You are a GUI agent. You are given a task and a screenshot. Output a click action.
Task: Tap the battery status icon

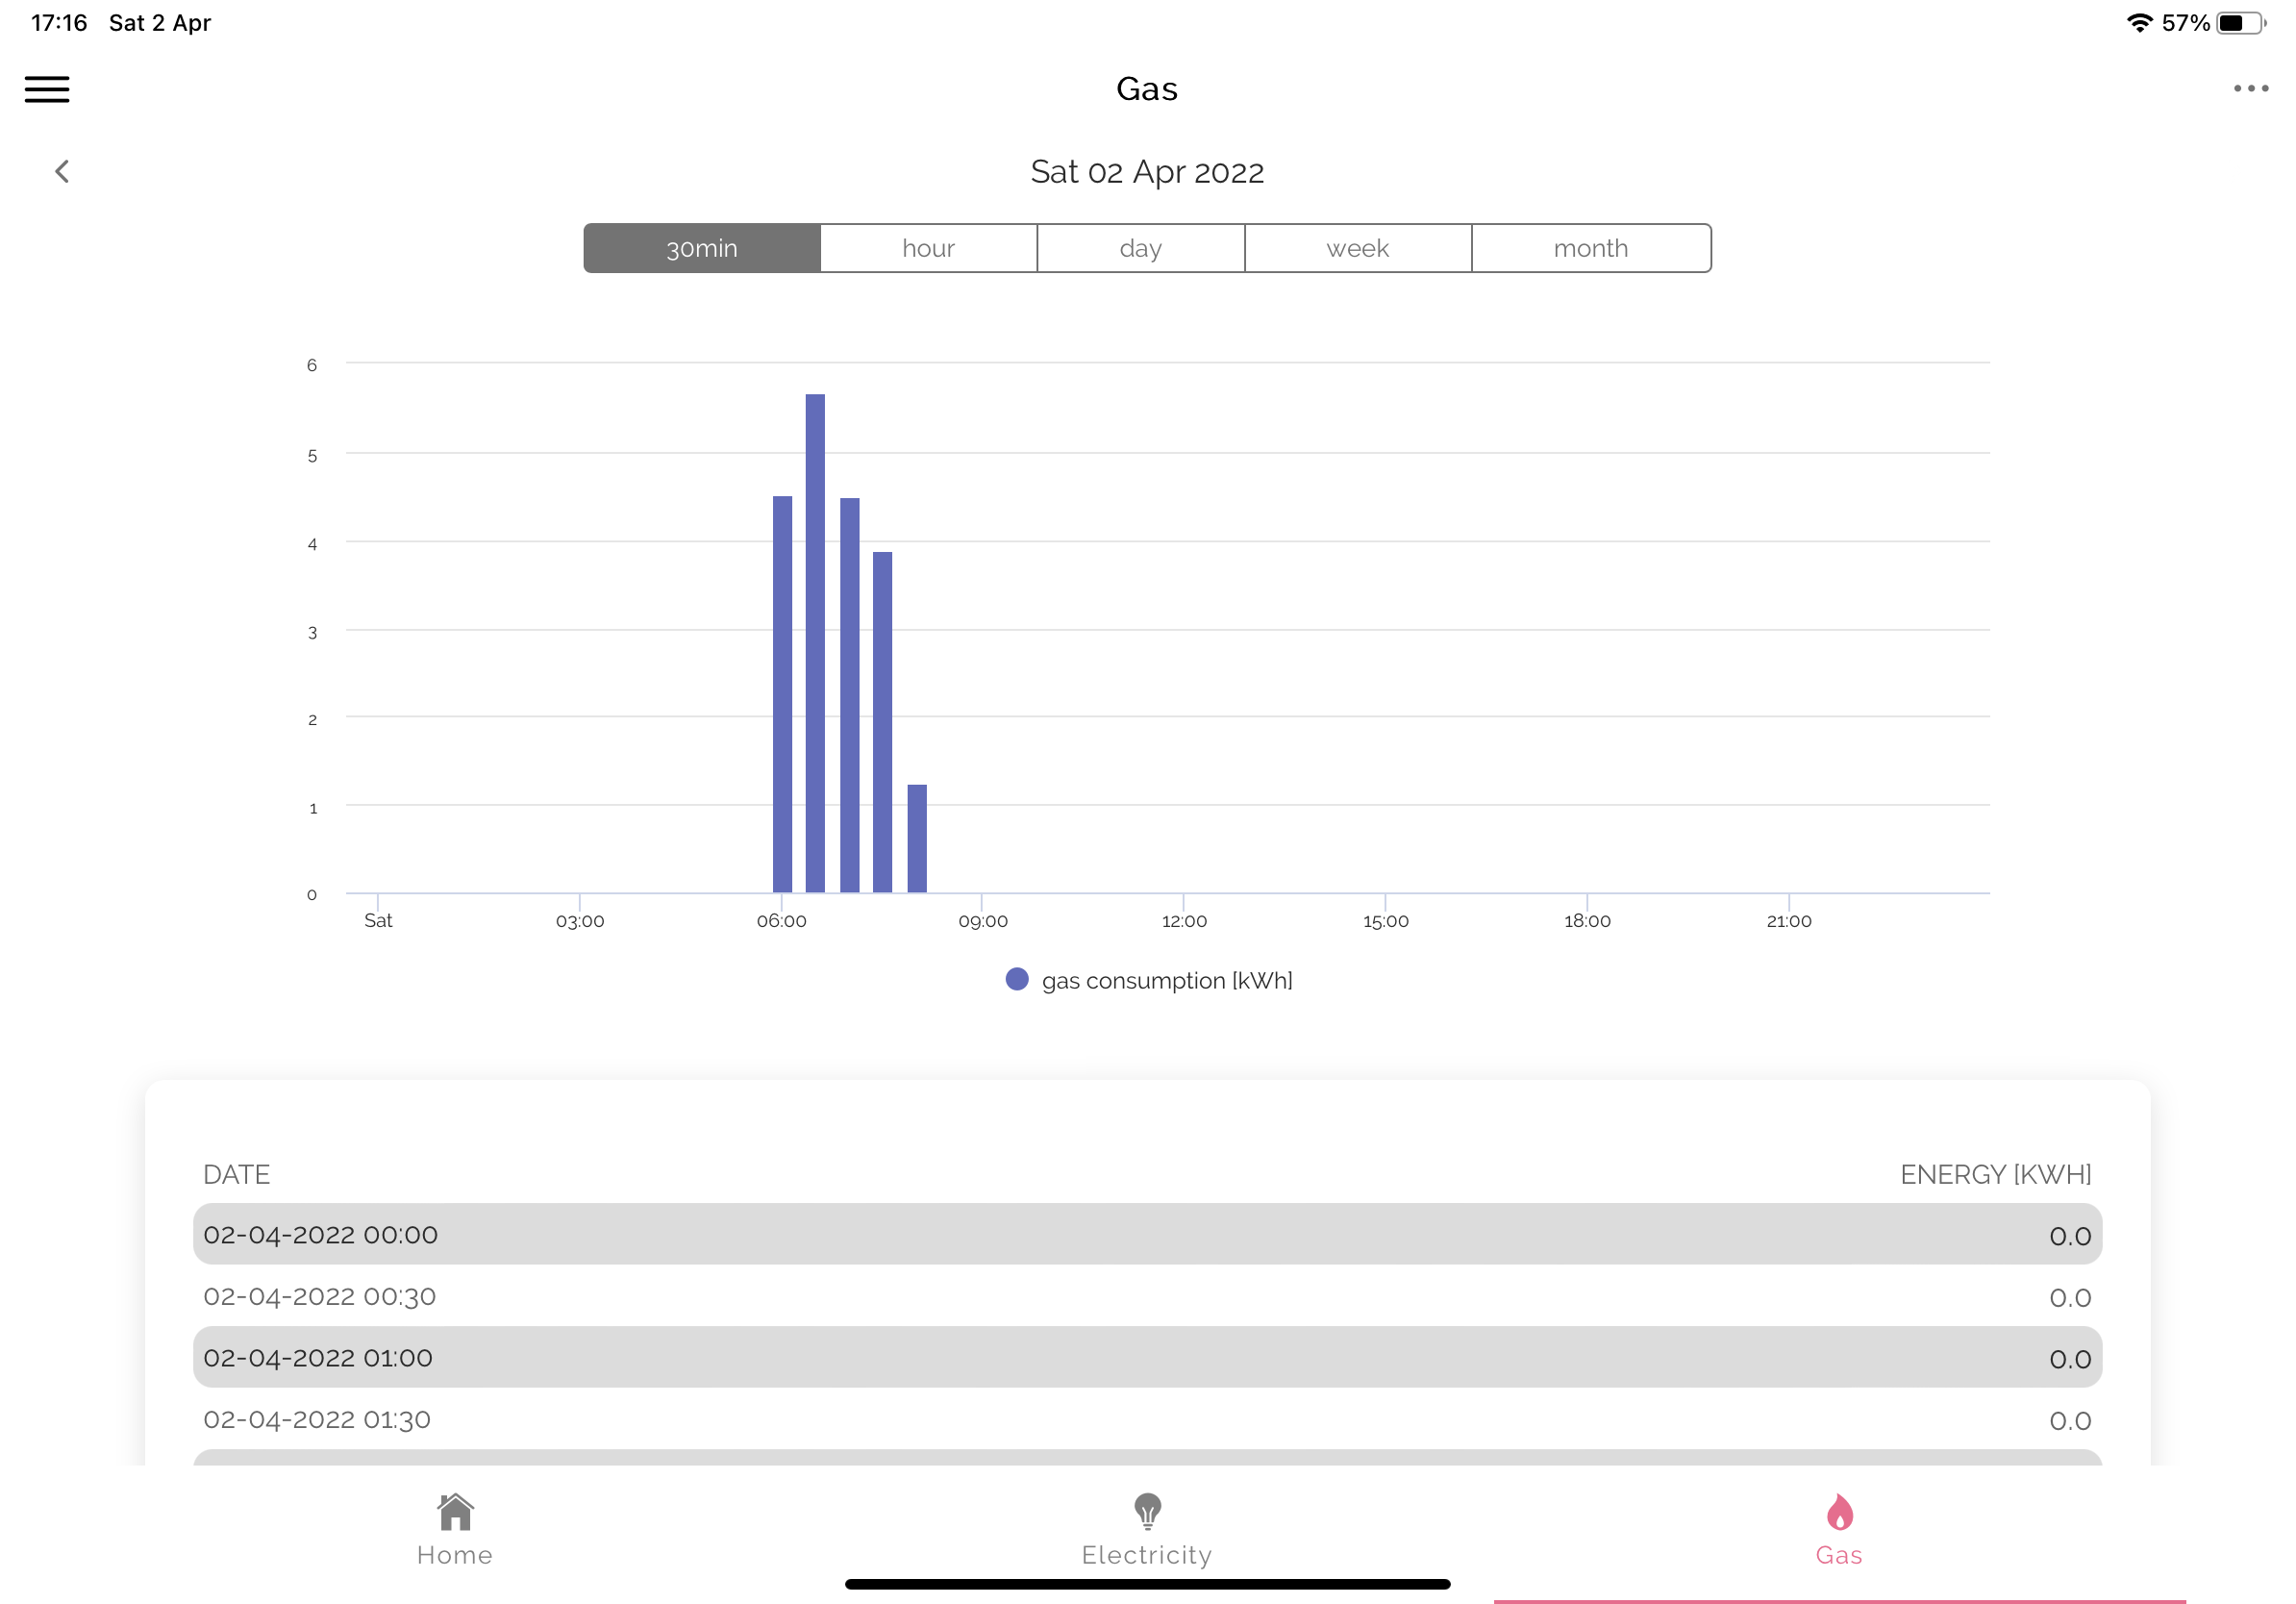coord(2240,23)
